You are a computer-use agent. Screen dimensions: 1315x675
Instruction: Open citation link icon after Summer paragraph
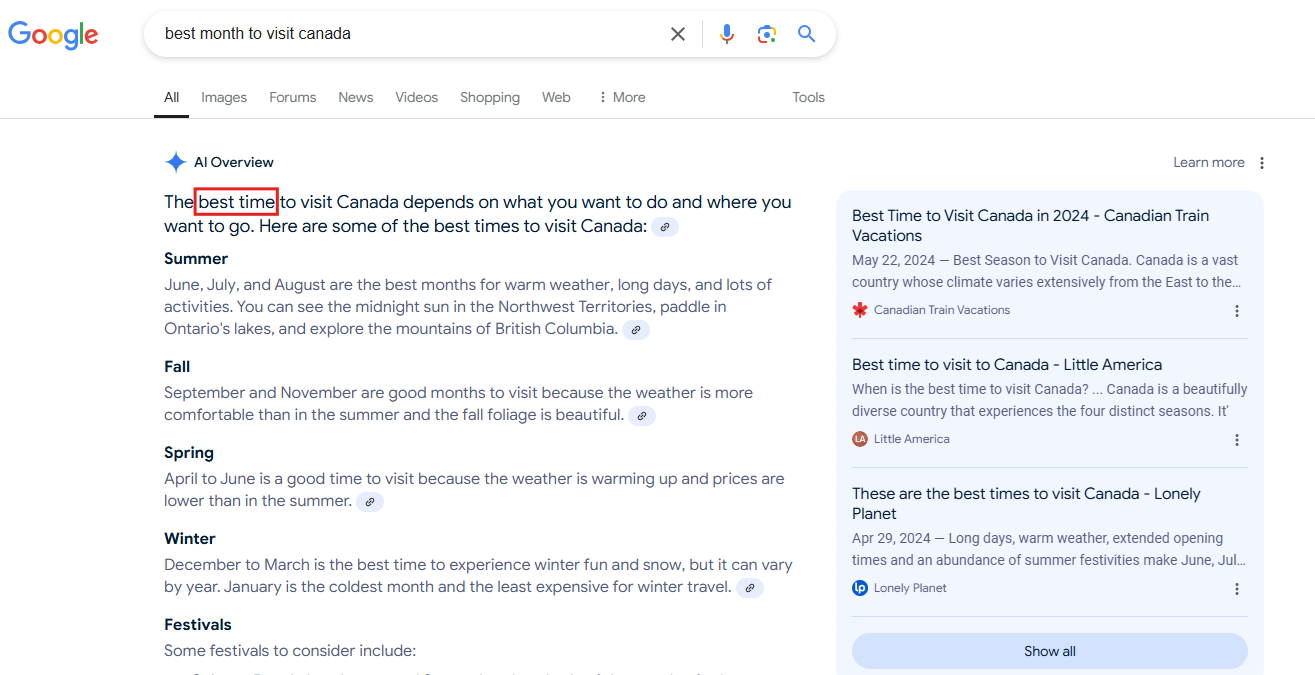636,330
